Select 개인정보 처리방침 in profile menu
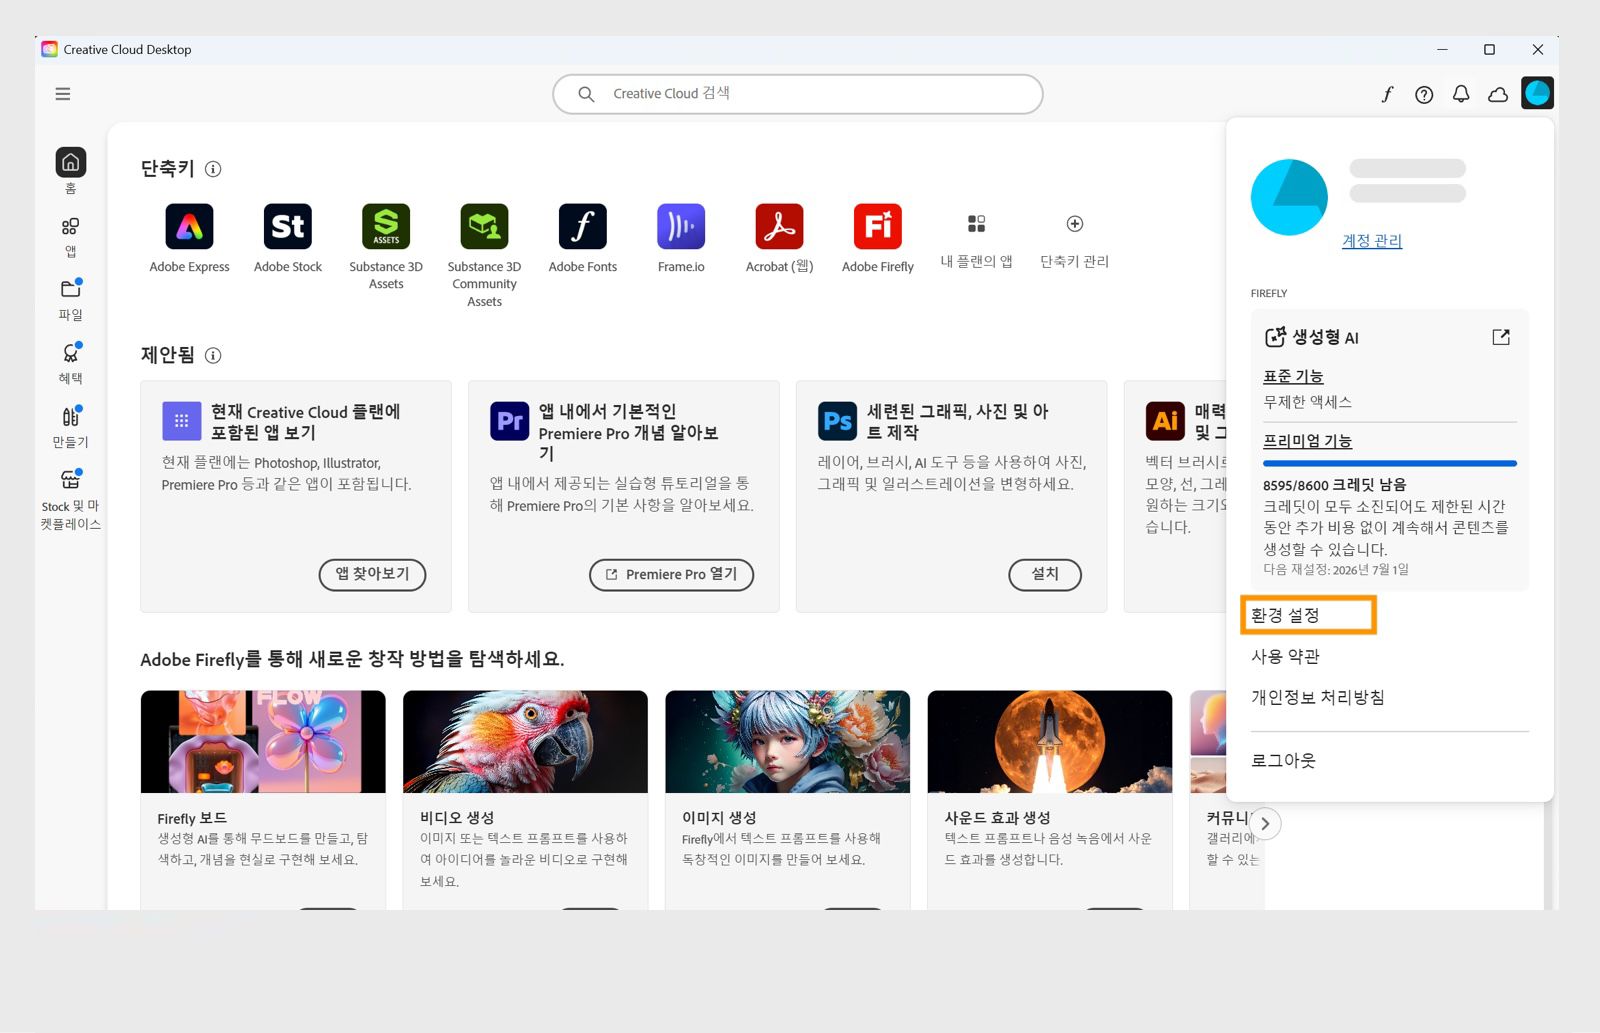 pos(1317,697)
